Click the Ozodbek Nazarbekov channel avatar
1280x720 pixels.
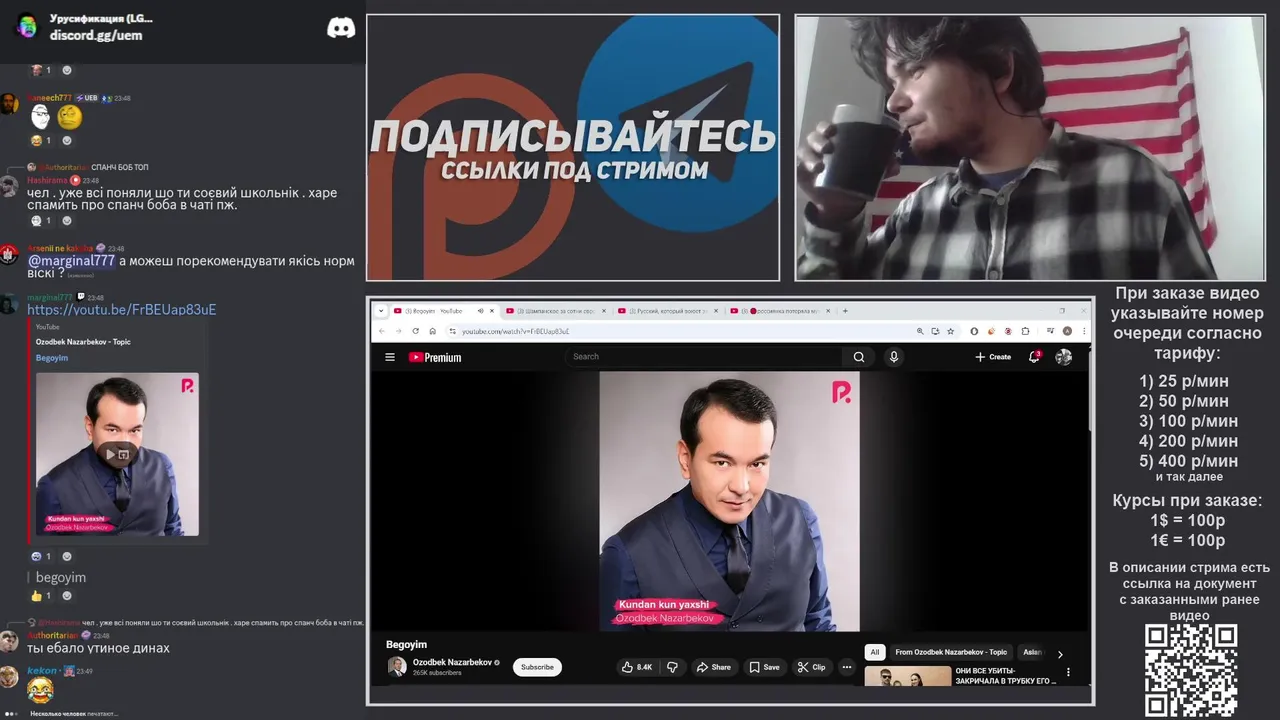[x=397, y=667]
